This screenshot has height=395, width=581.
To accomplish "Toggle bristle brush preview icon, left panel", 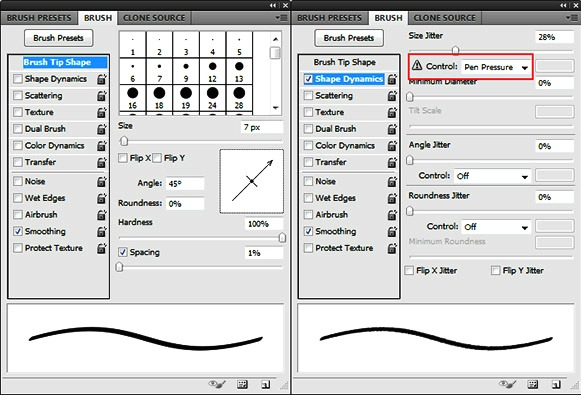I will (217, 384).
